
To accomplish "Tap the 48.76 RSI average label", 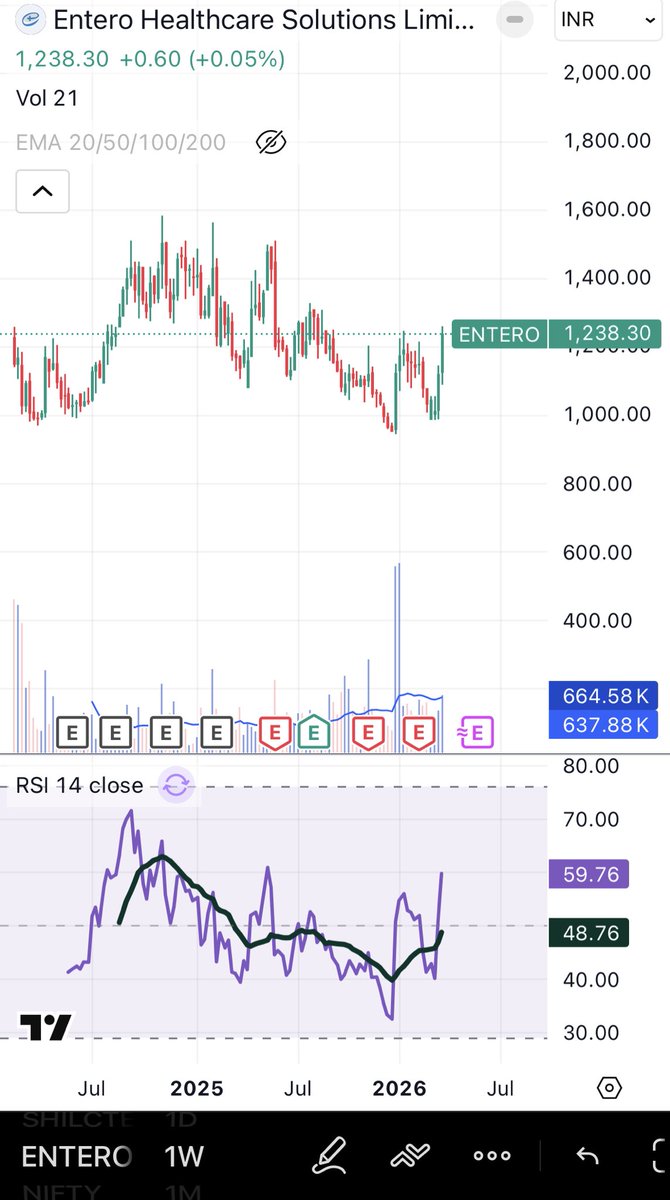I will point(590,933).
